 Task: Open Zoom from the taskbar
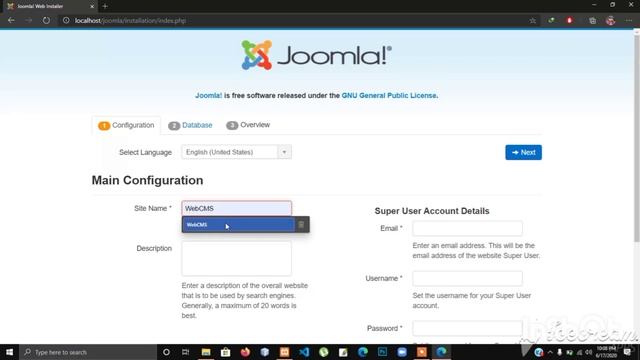tap(402, 352)
